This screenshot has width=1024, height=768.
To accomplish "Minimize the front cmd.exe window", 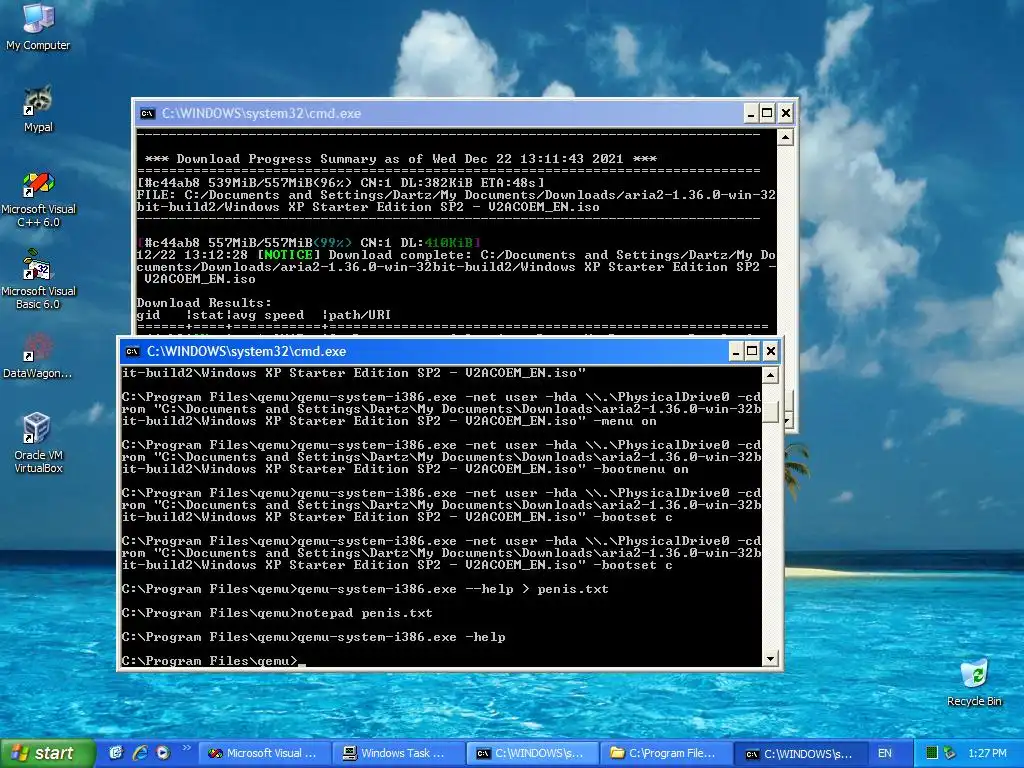I will click(x=736, y=351).
